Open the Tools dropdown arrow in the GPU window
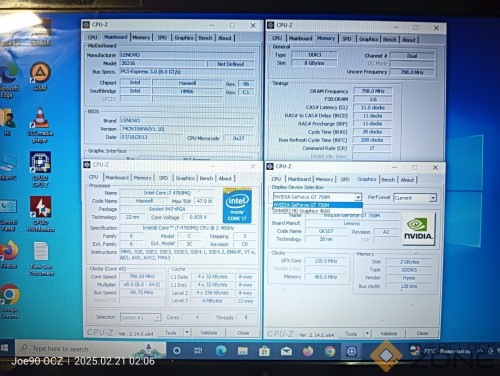Screen dimensions: 500x376 [x=367, y=333]
